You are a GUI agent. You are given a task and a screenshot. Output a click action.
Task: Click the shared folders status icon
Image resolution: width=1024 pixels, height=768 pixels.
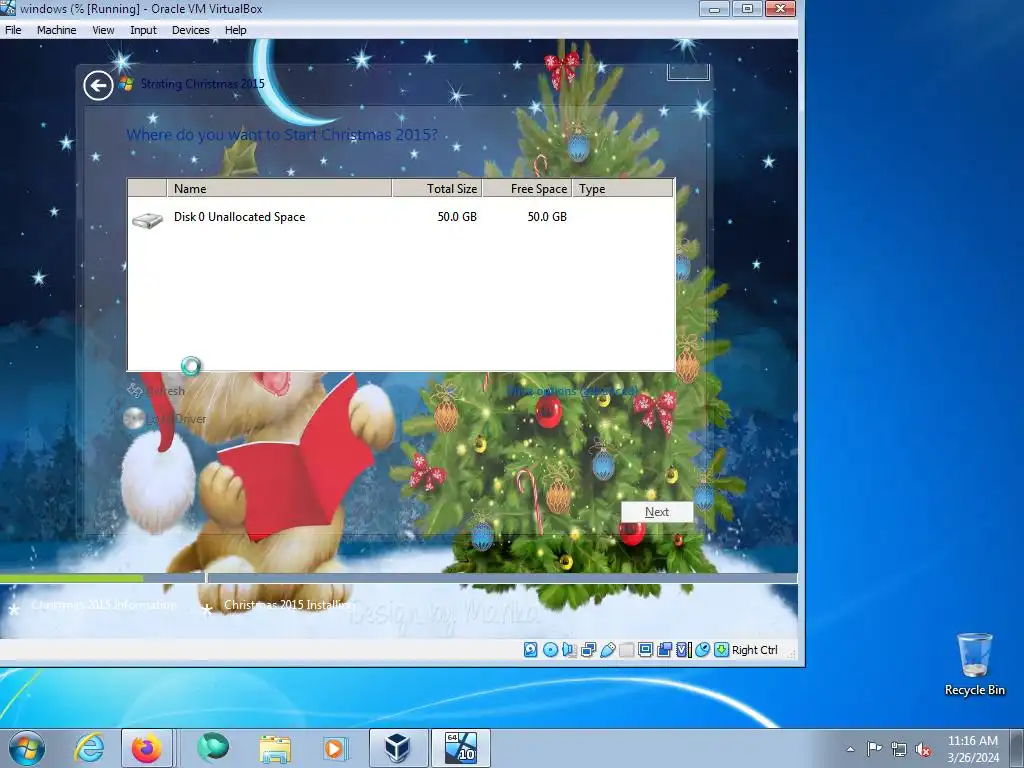pos(626,649)
